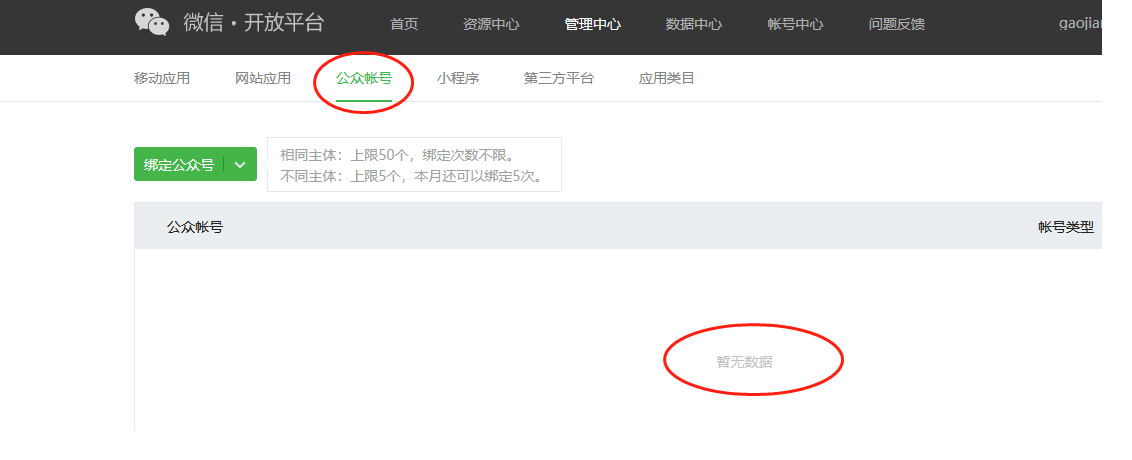Switch to 小程序 tab
1132x460 pixels.
(458, 78)
